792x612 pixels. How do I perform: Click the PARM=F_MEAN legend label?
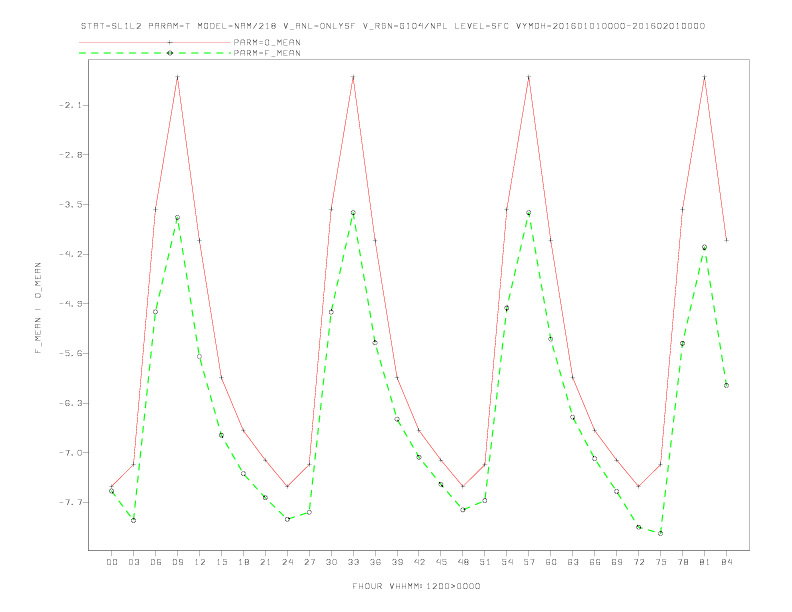click(267, 53)
